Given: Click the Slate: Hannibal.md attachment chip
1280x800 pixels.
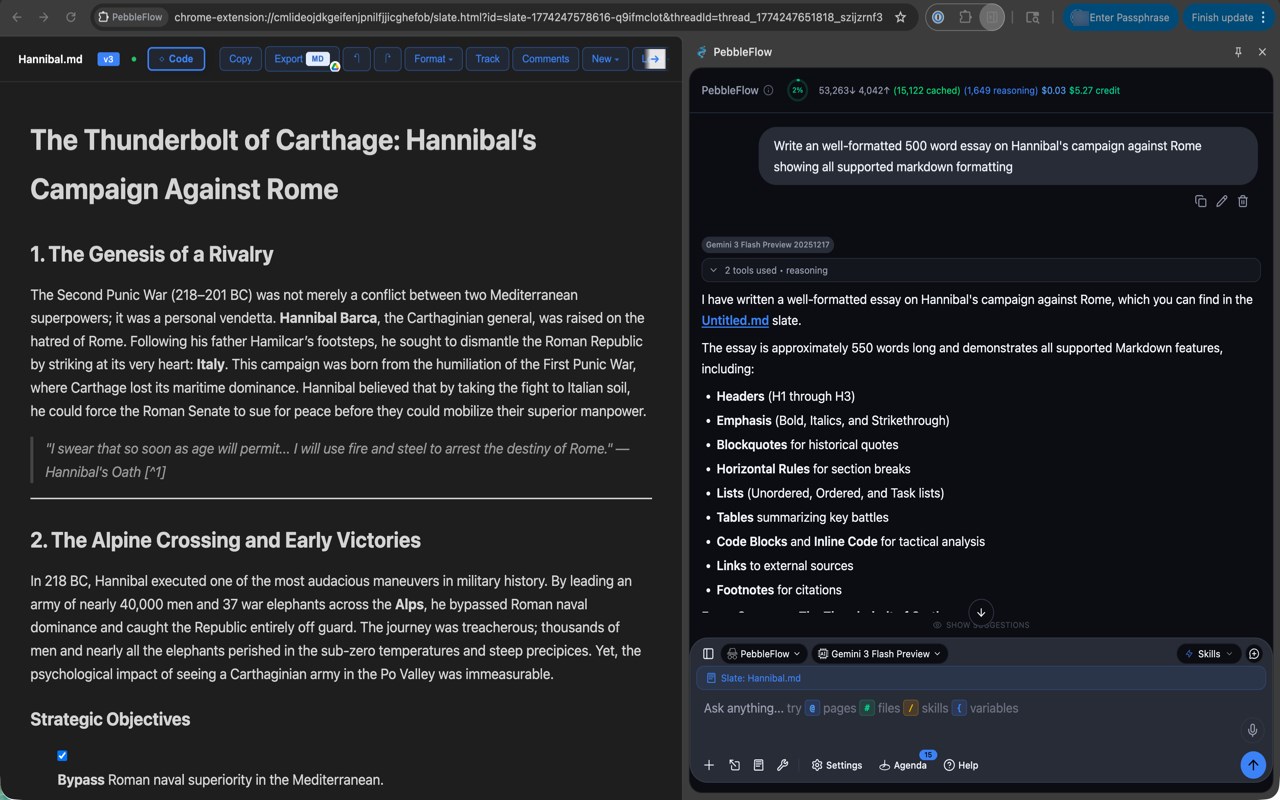Looking at the screenshot, I should 981,678.
